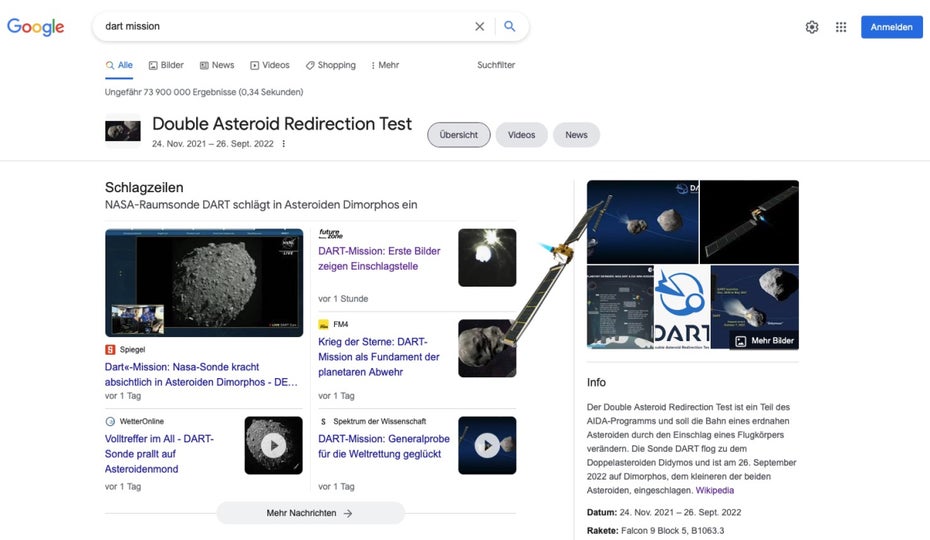Play the WetterOnline video thumbnail

[273, 445]
